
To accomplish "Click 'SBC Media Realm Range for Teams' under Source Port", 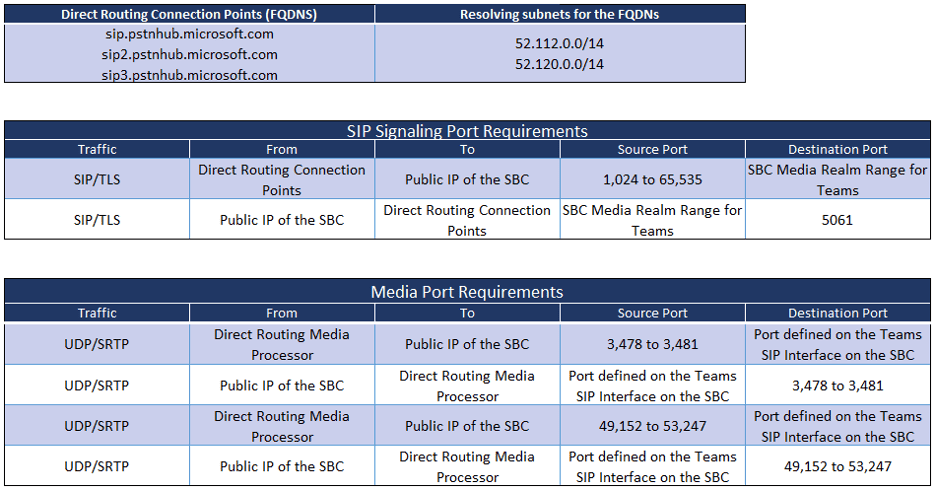I will coord(652,220).
